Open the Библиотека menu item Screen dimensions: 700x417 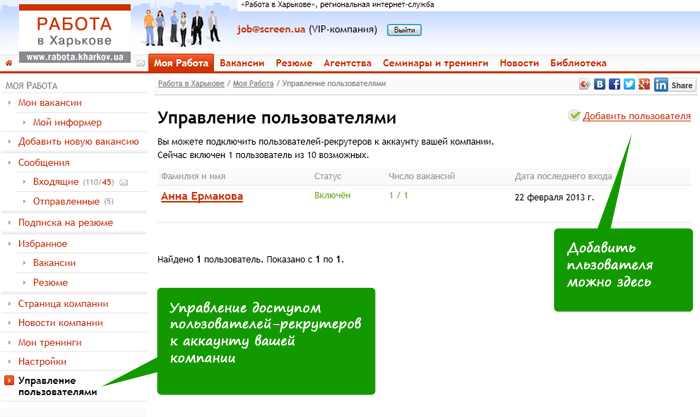tap(578, 63)
